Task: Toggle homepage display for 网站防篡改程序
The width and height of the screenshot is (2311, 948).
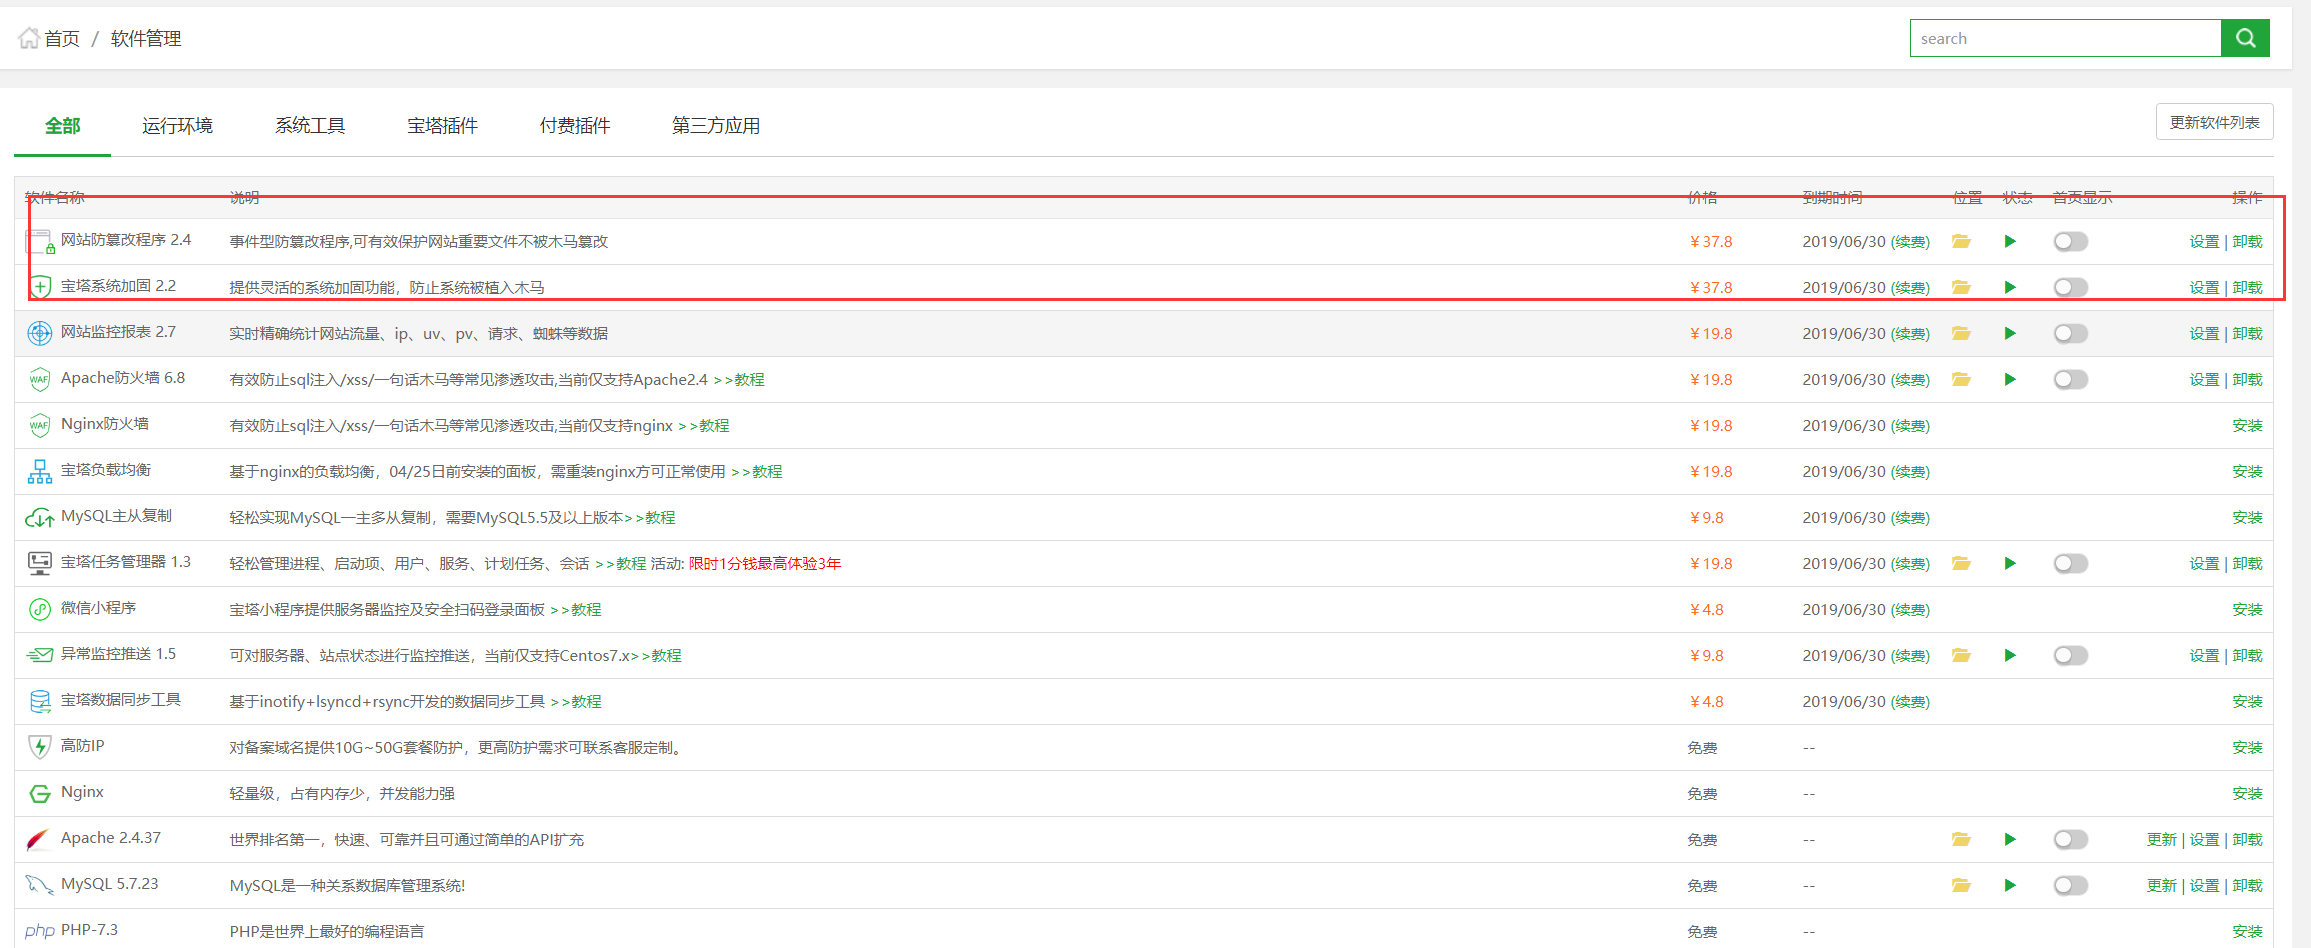Action: click(2070, 241)
